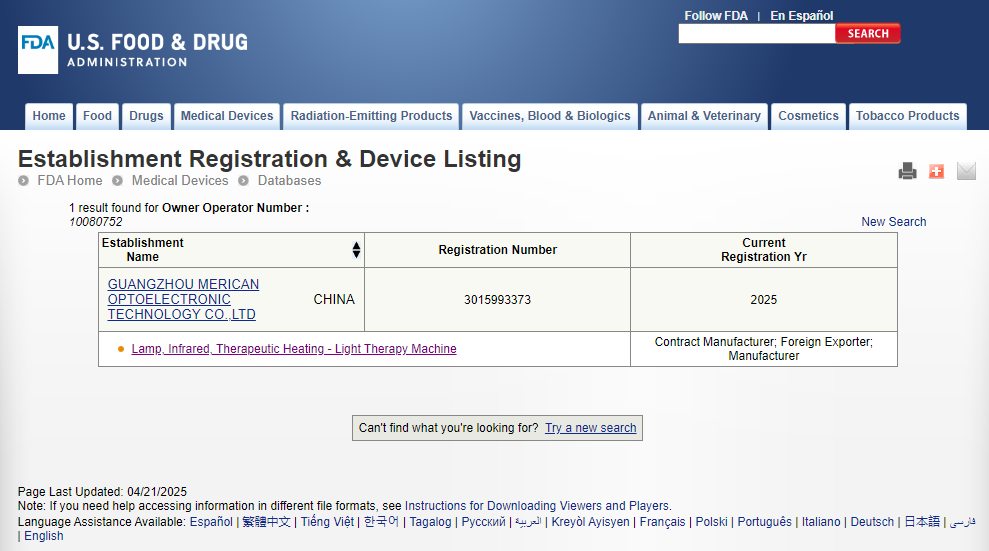The height and width of the screenshot is (551, 989).
Task: Open Instructions for Downloading Viewers and Players
Action: [x=537, y=506]
